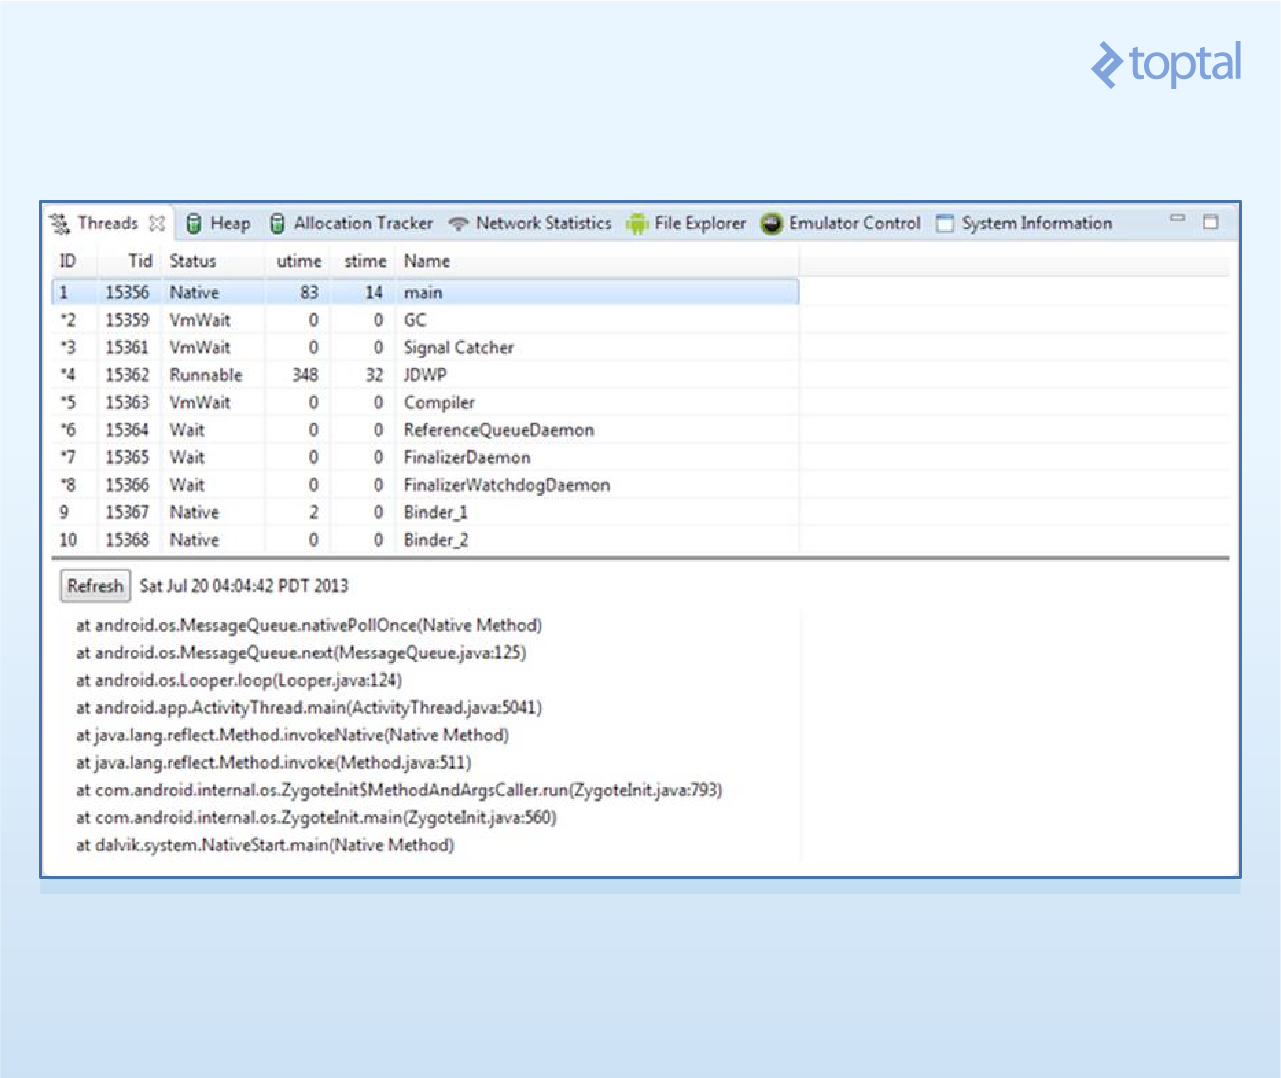
Task: Click the Looper.loop stack trace line
Action: [240, 680]
